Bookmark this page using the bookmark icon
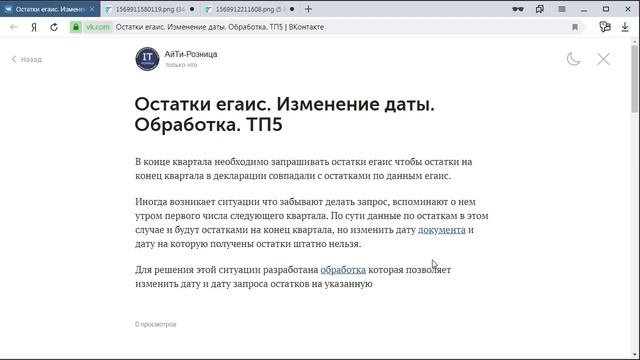This screenshot has height=360, width=640. 575,27
